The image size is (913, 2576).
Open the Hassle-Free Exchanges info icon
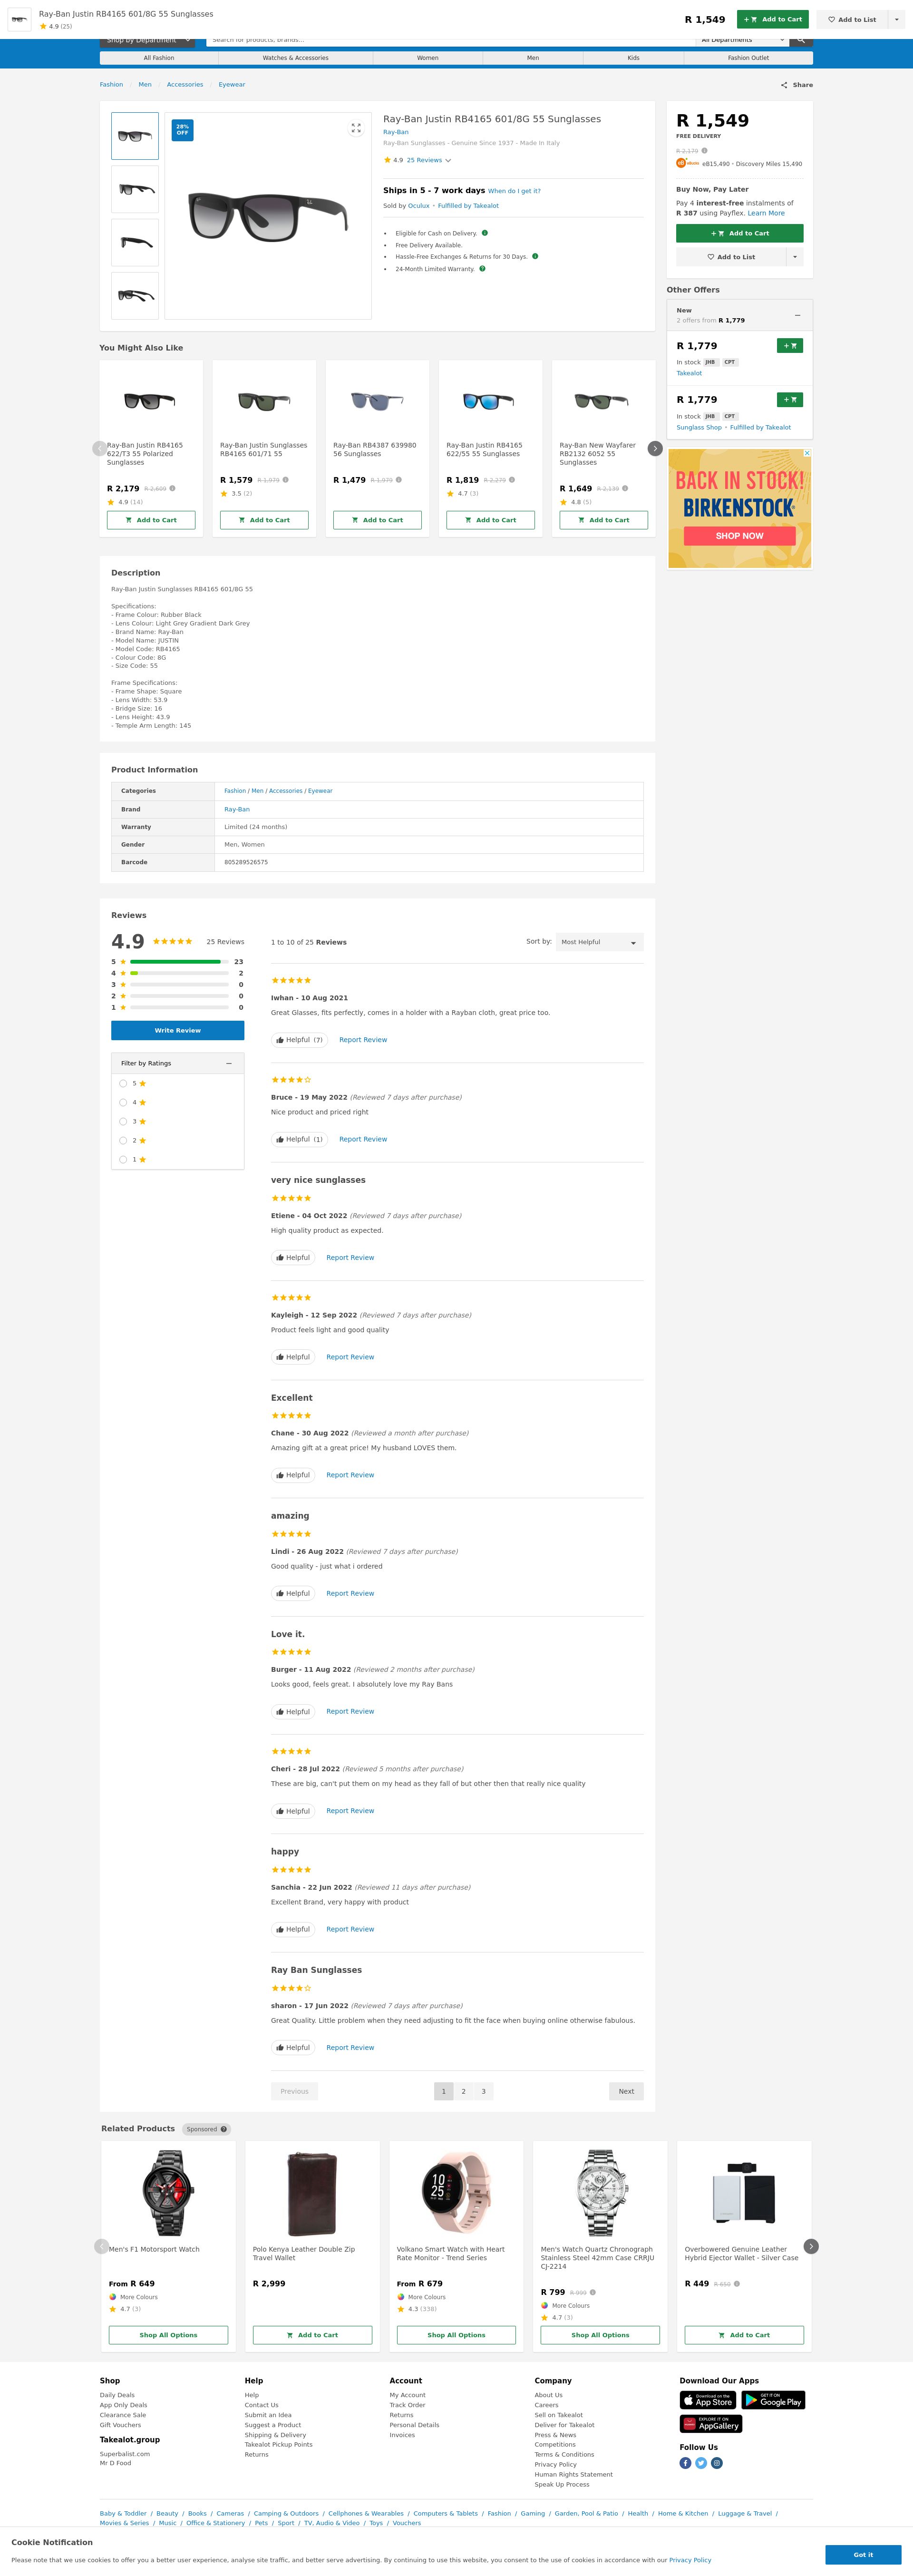[535, 256]
